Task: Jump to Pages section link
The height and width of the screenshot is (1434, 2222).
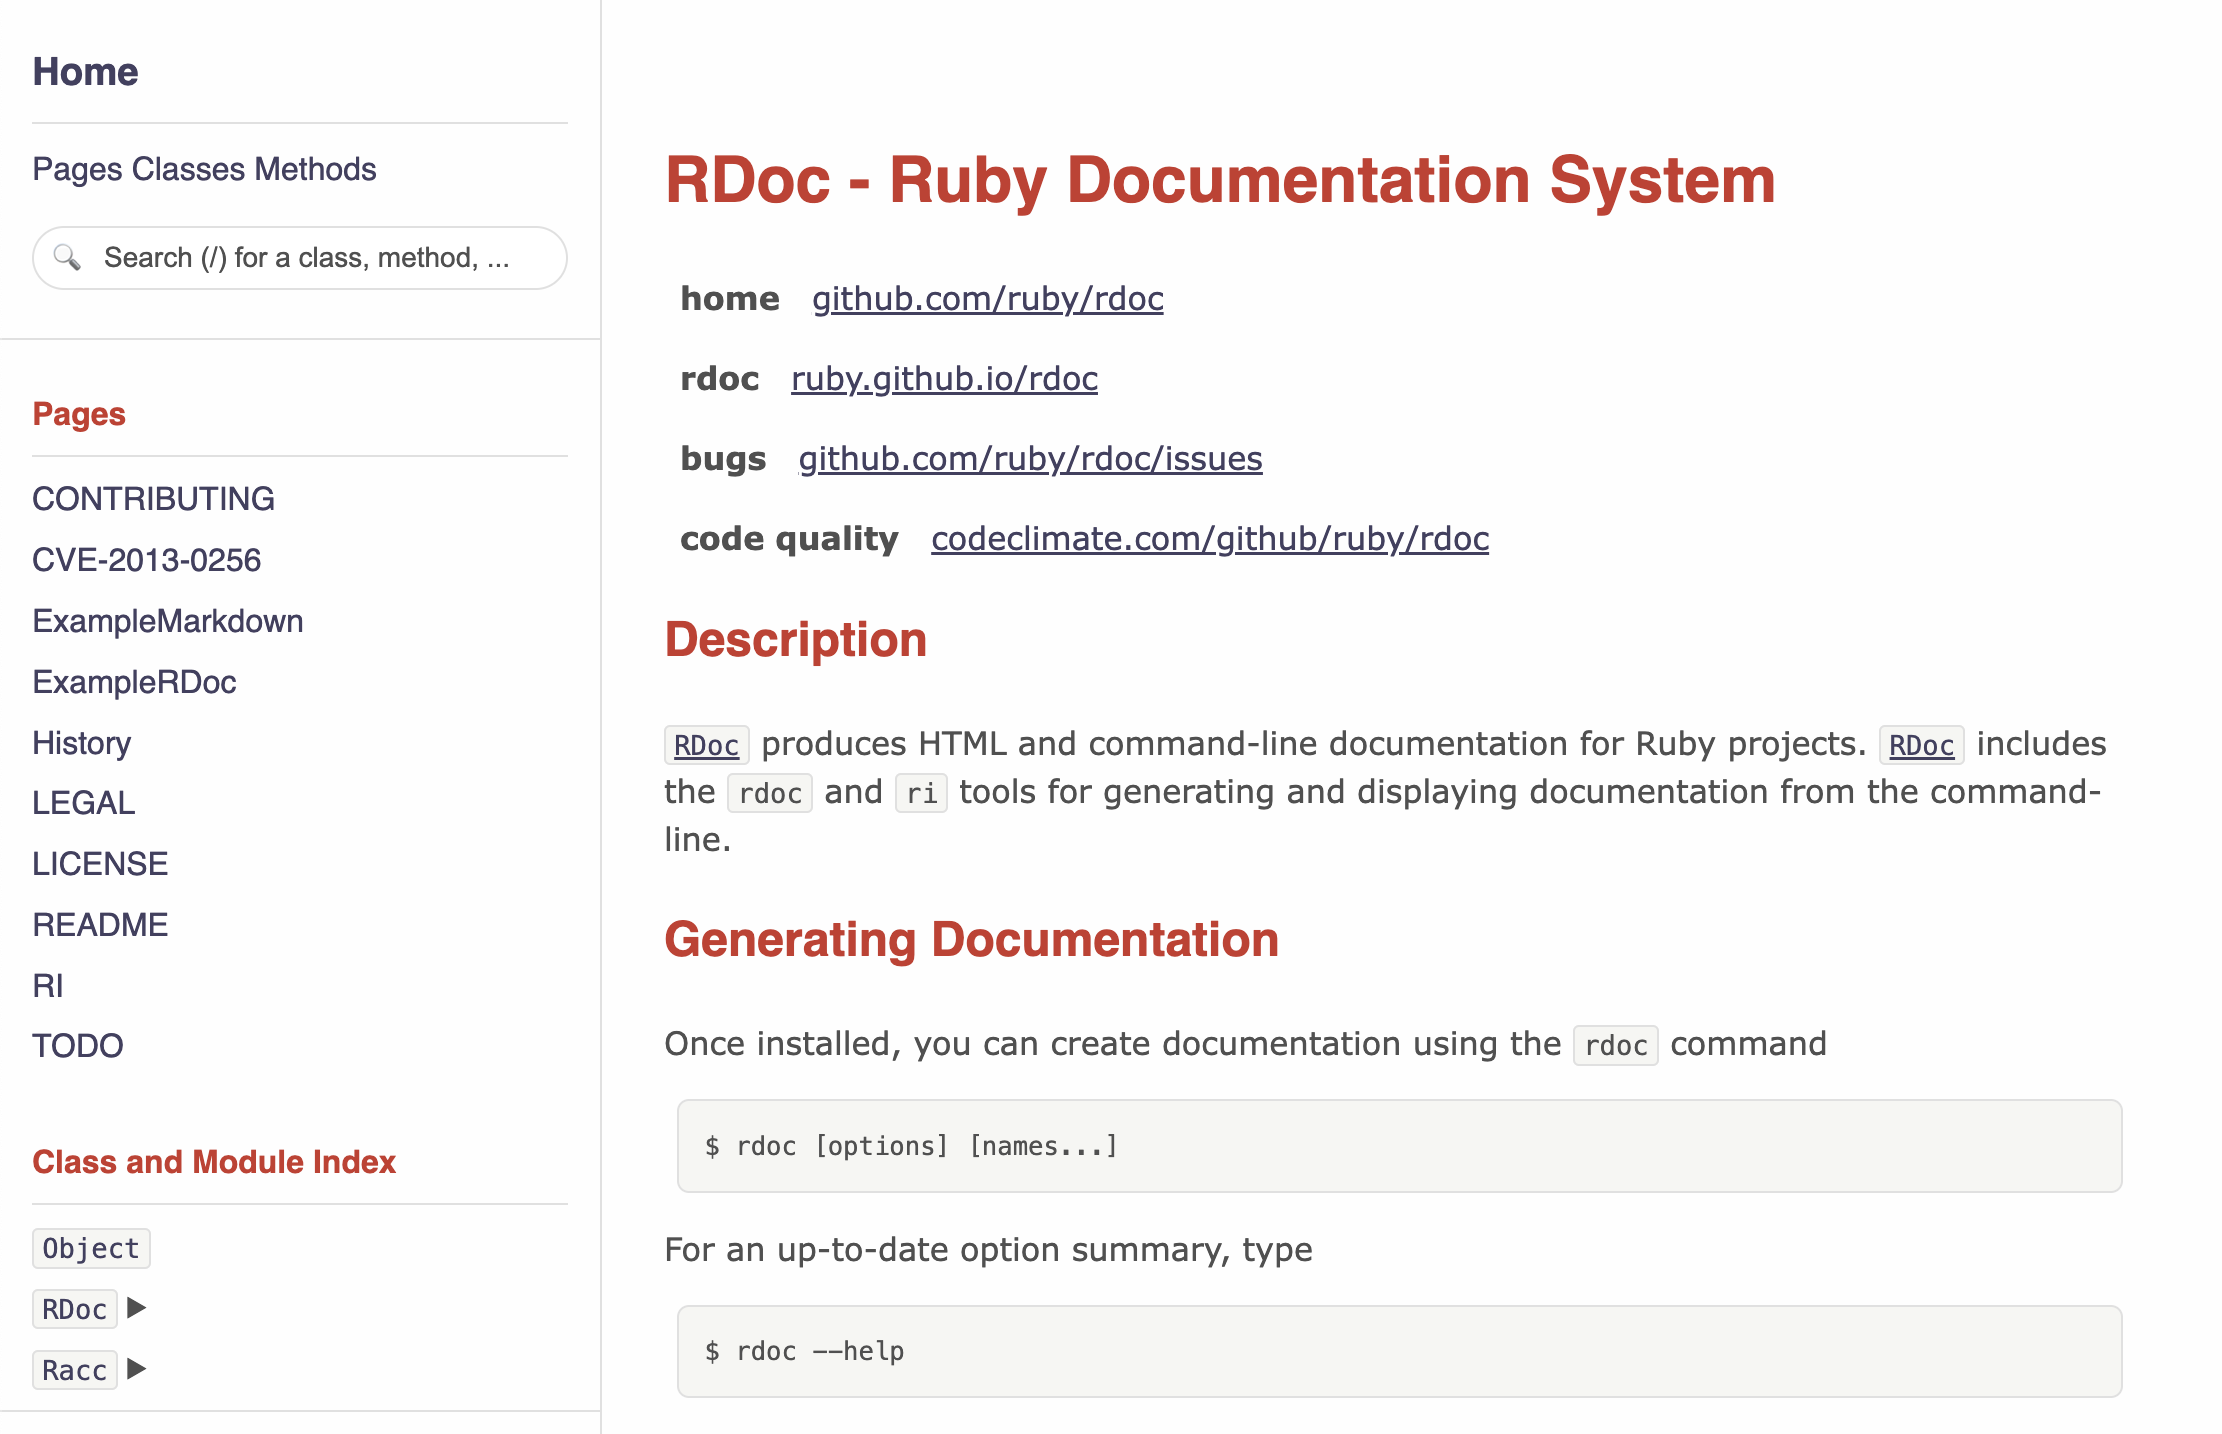Action: [77, 169]
